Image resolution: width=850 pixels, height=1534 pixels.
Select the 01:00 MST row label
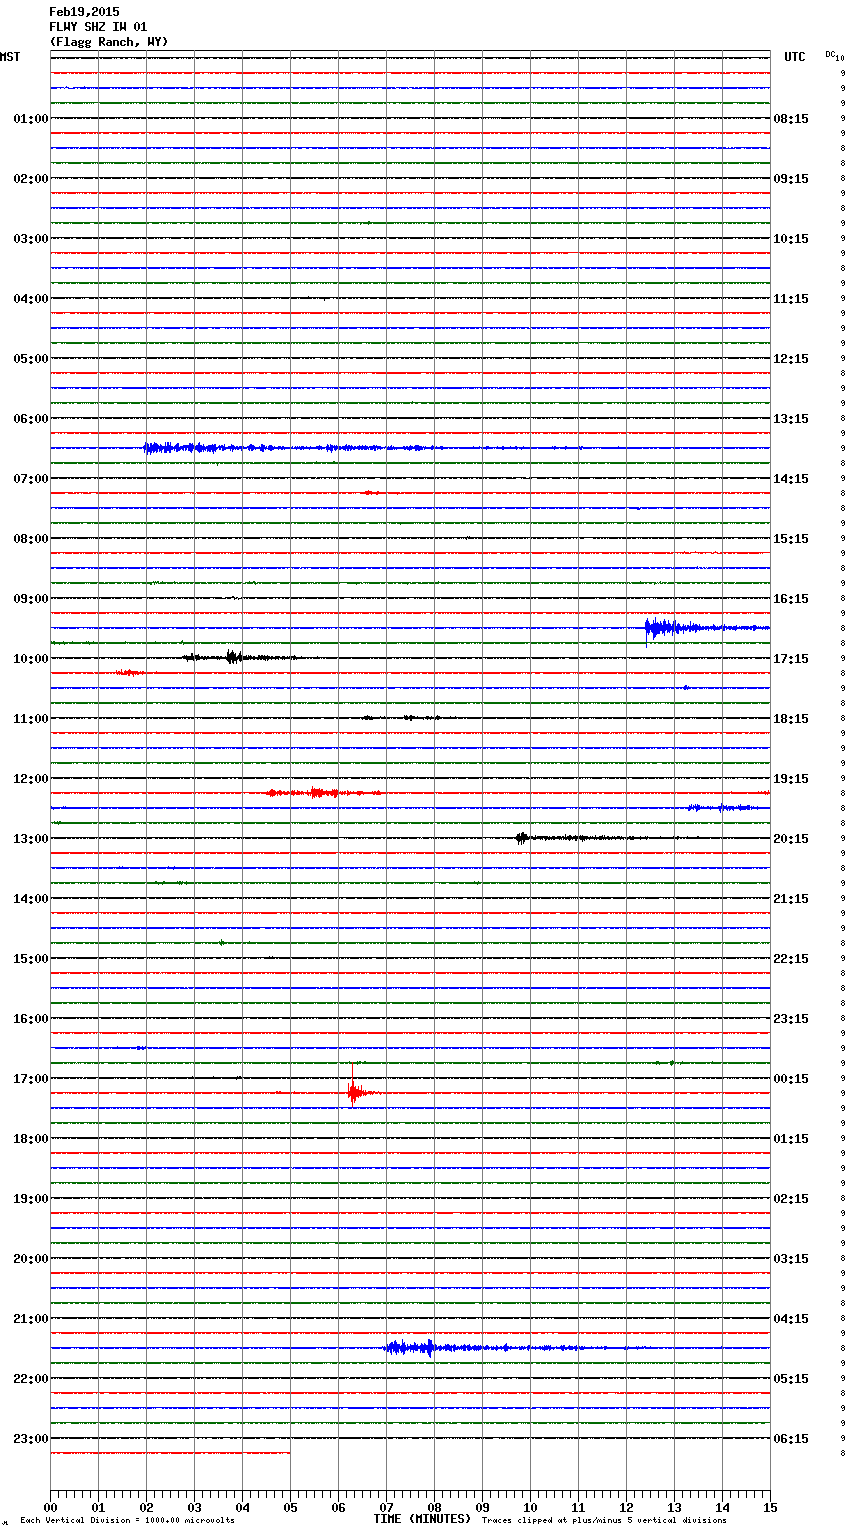[31, 119]
